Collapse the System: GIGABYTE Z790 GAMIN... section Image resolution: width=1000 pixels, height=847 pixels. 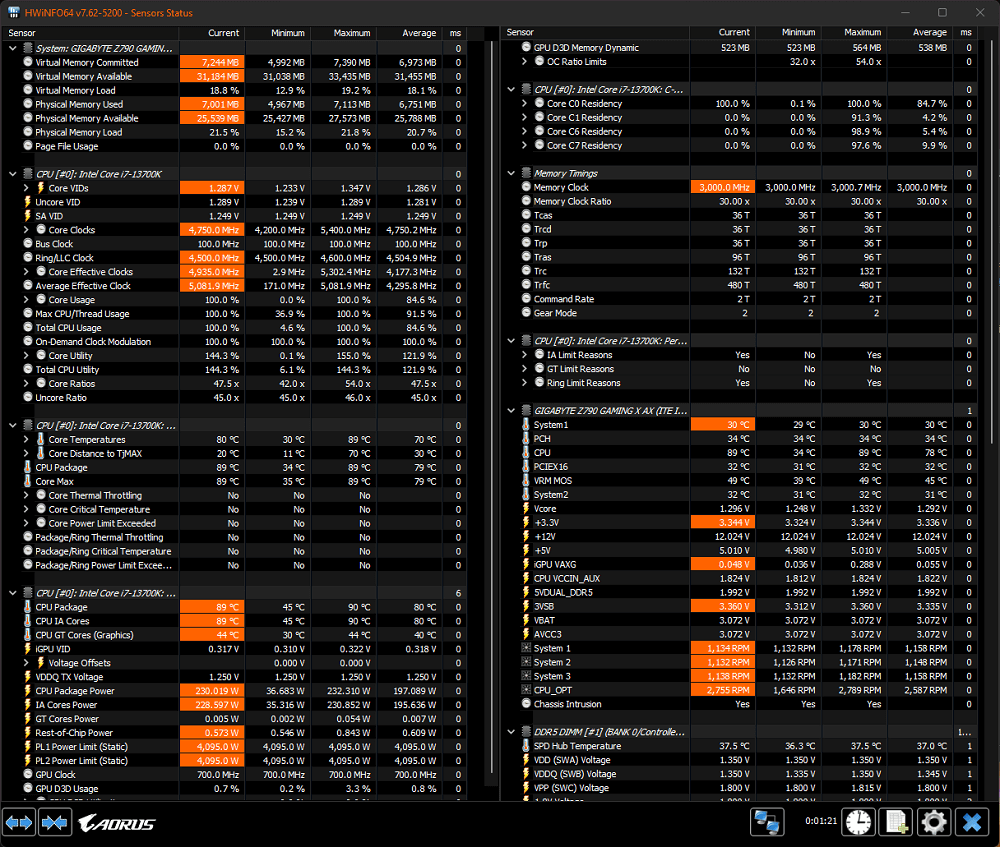pyautogui.click(x=13, y=48)
